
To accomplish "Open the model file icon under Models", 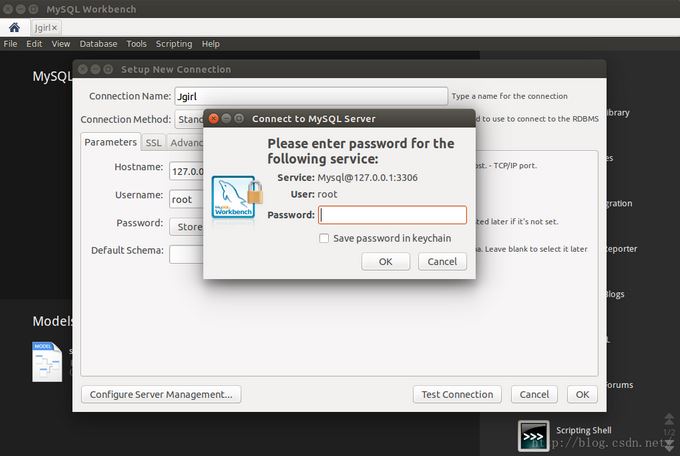I will point(47,361).
